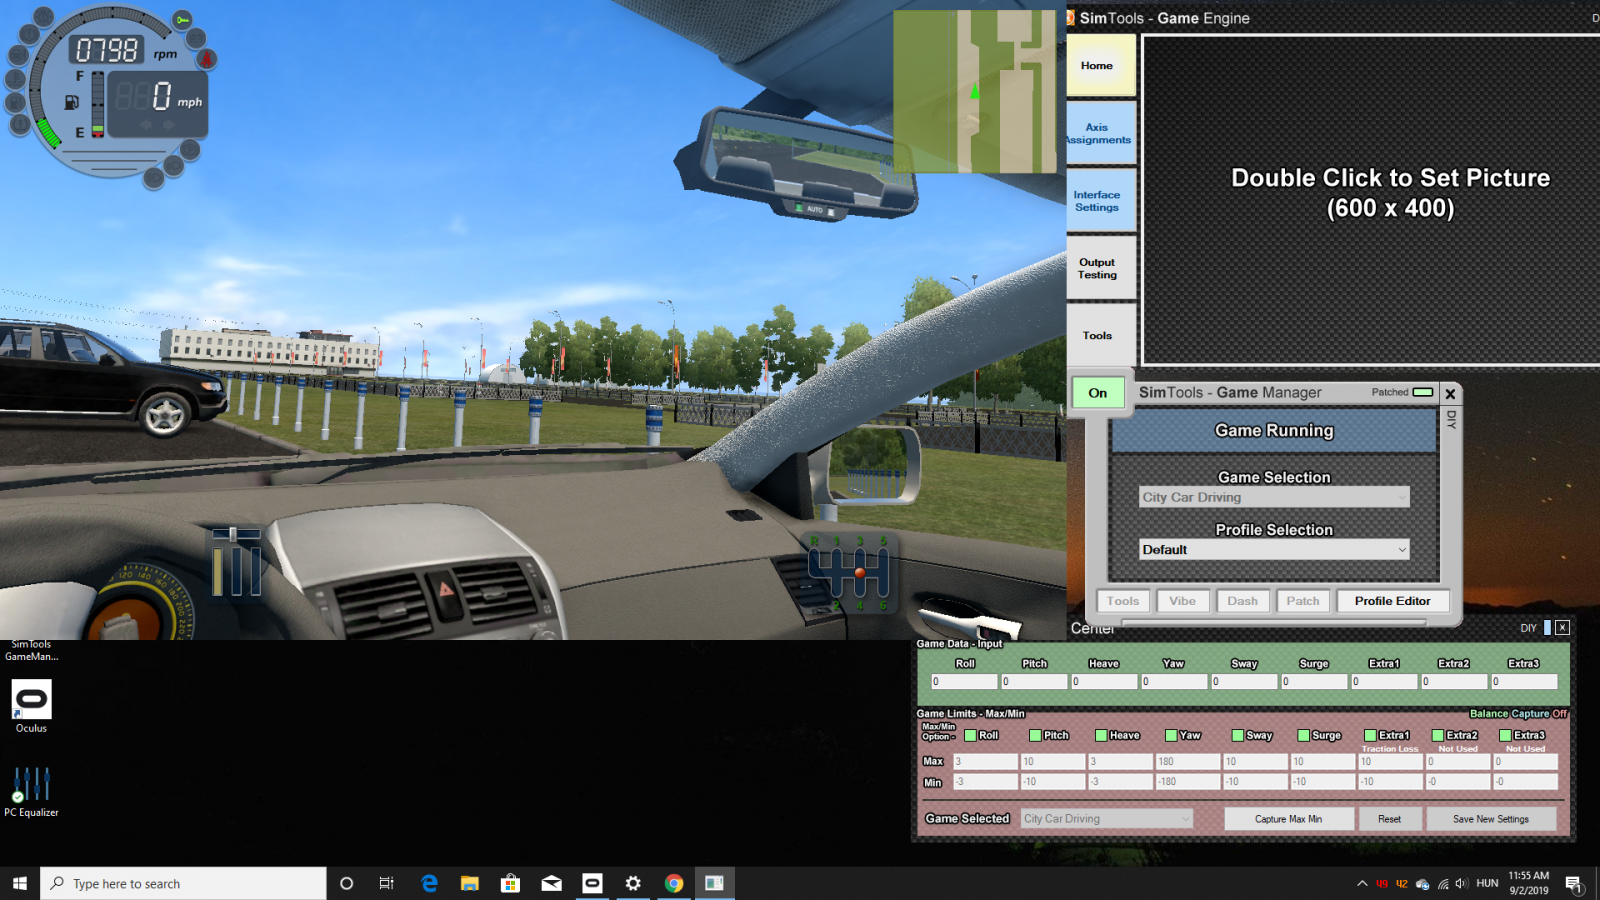The image size is (1600, 900).
Task: Open the Tools tab in Game Engine
Action: 1100,335
